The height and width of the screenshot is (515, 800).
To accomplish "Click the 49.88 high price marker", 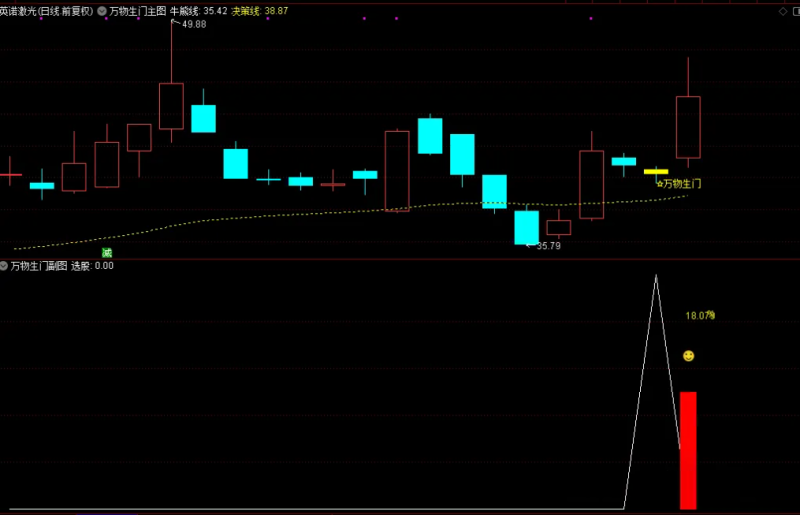I will [193, 25].
